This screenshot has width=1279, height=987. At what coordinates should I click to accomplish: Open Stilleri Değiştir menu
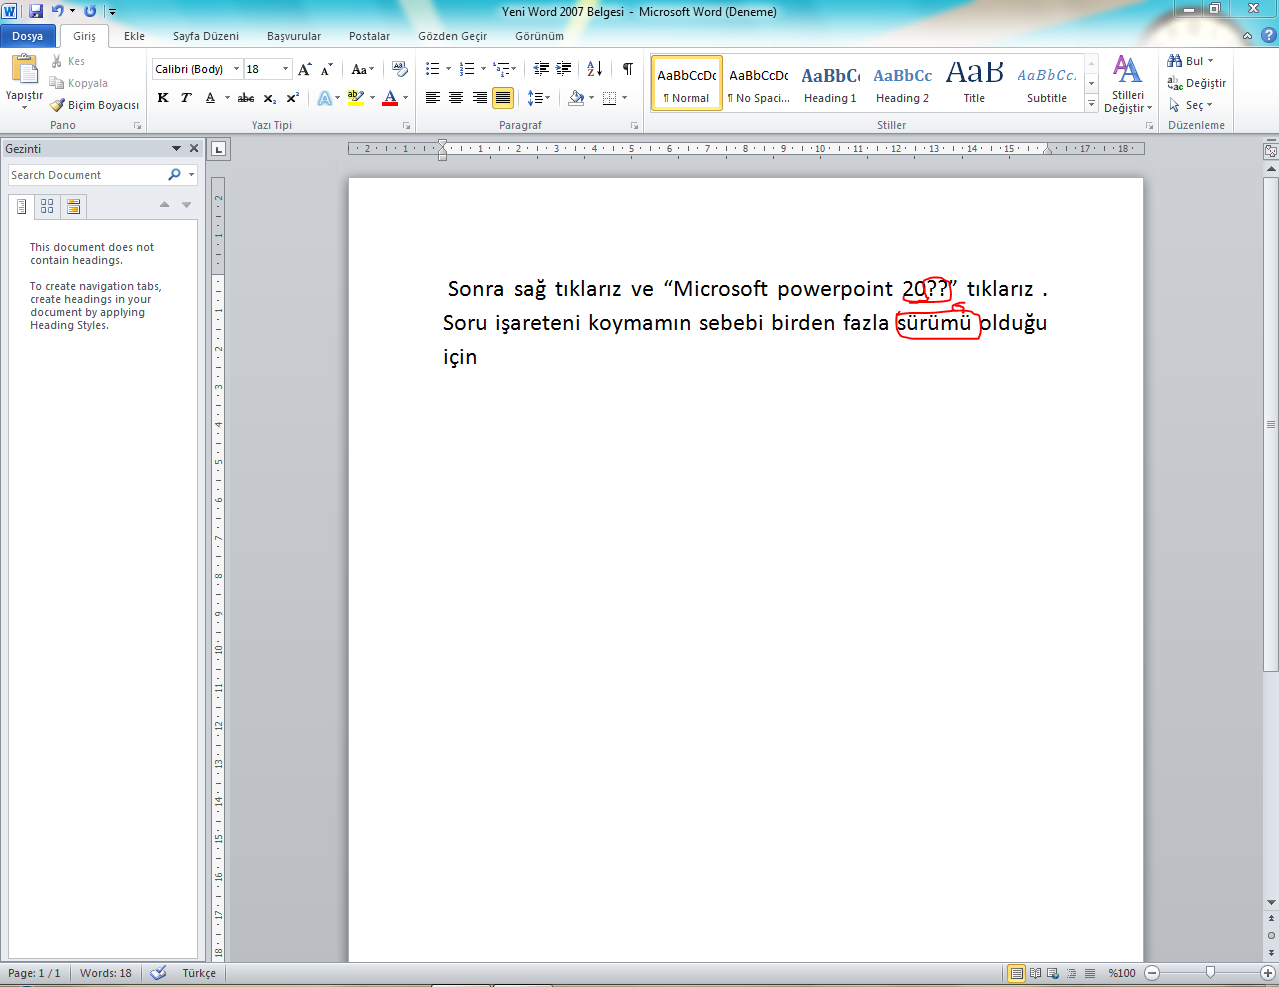tap(1128, 84)
